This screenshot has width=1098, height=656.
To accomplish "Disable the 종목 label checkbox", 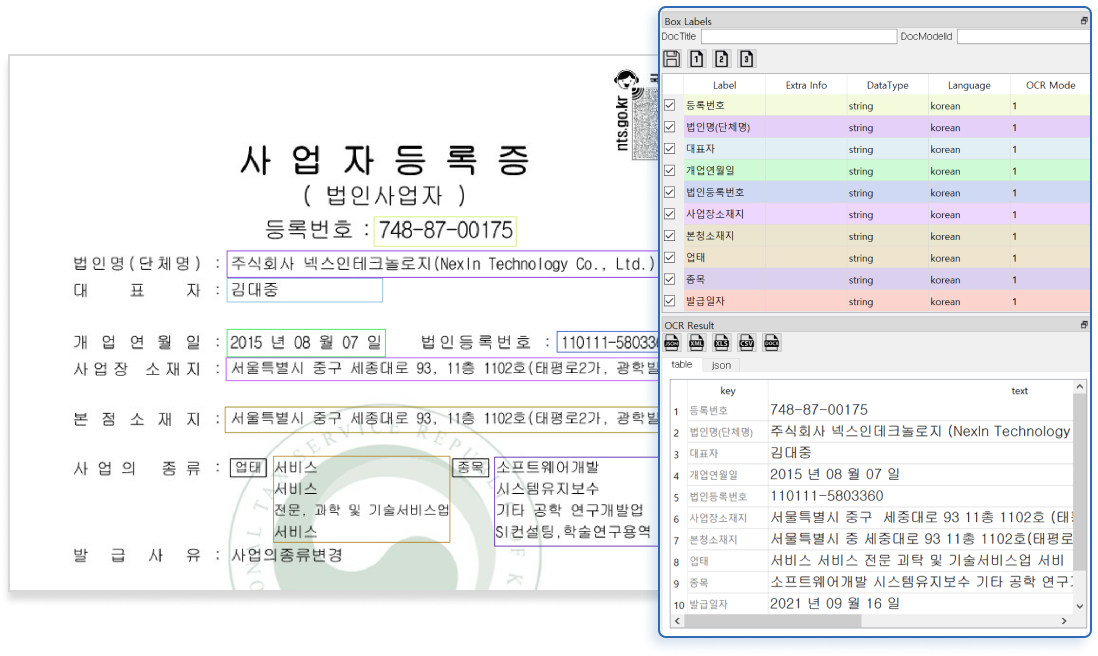I will (670, 279).
